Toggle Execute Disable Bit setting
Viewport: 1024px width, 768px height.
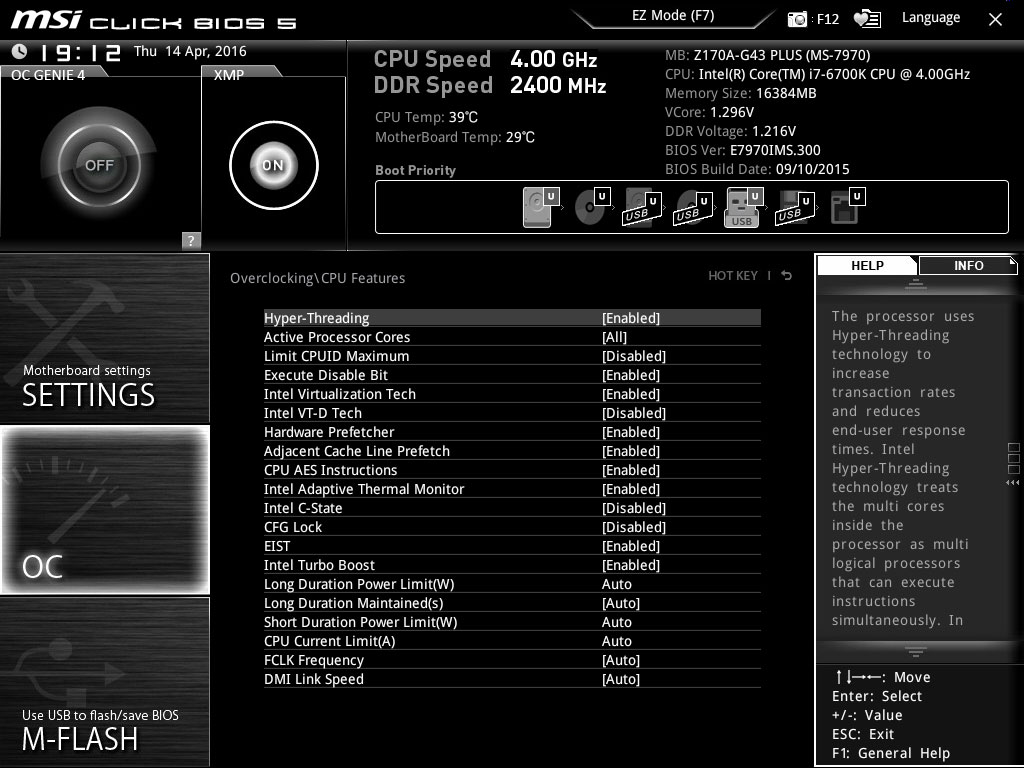click(x=512, y=375)
